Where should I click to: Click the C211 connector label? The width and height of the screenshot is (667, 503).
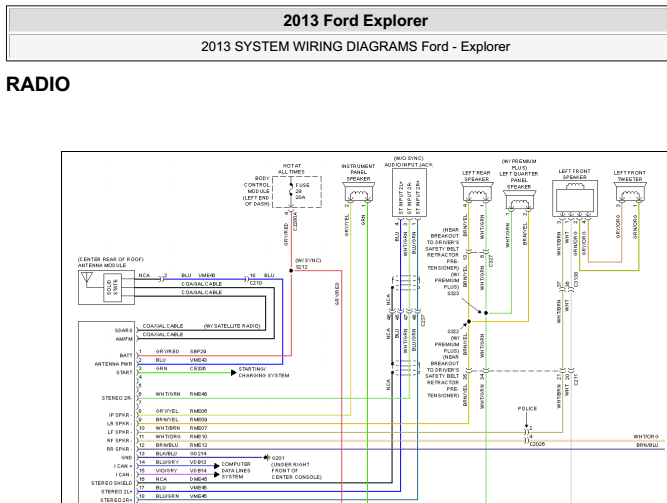pyautogui.click(x=576, y=380)
